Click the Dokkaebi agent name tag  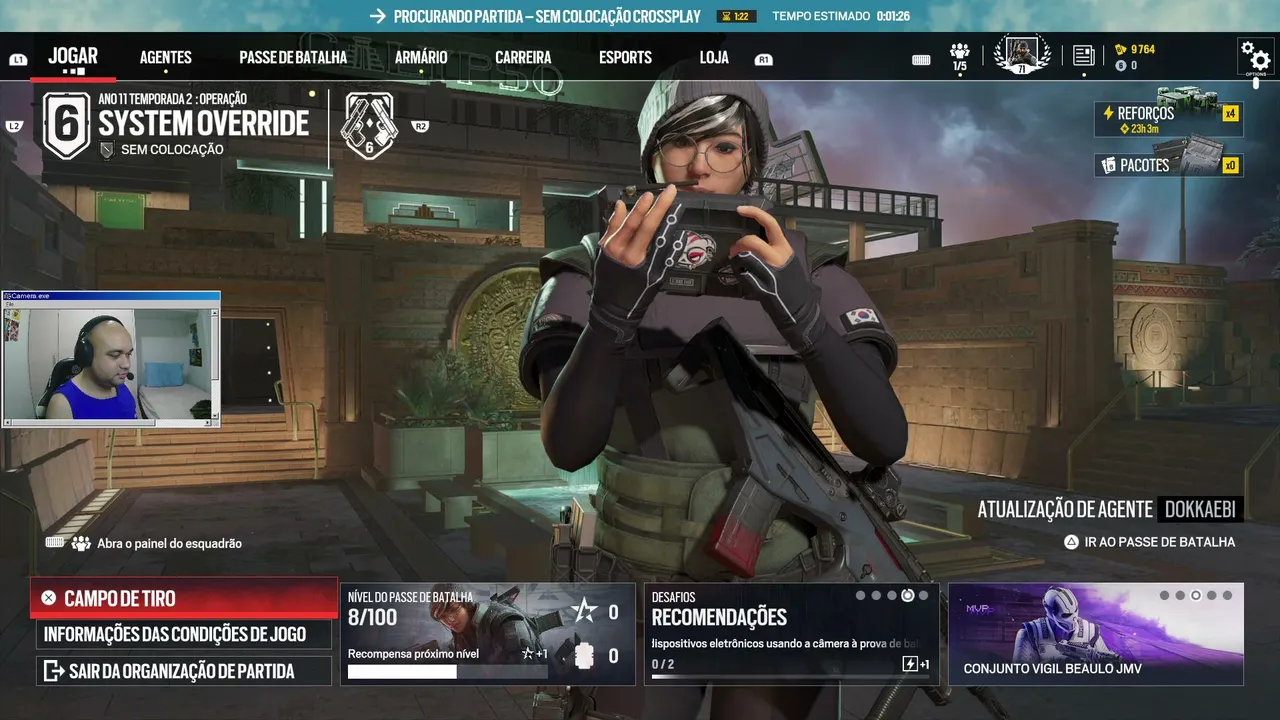click(1200, 509)
